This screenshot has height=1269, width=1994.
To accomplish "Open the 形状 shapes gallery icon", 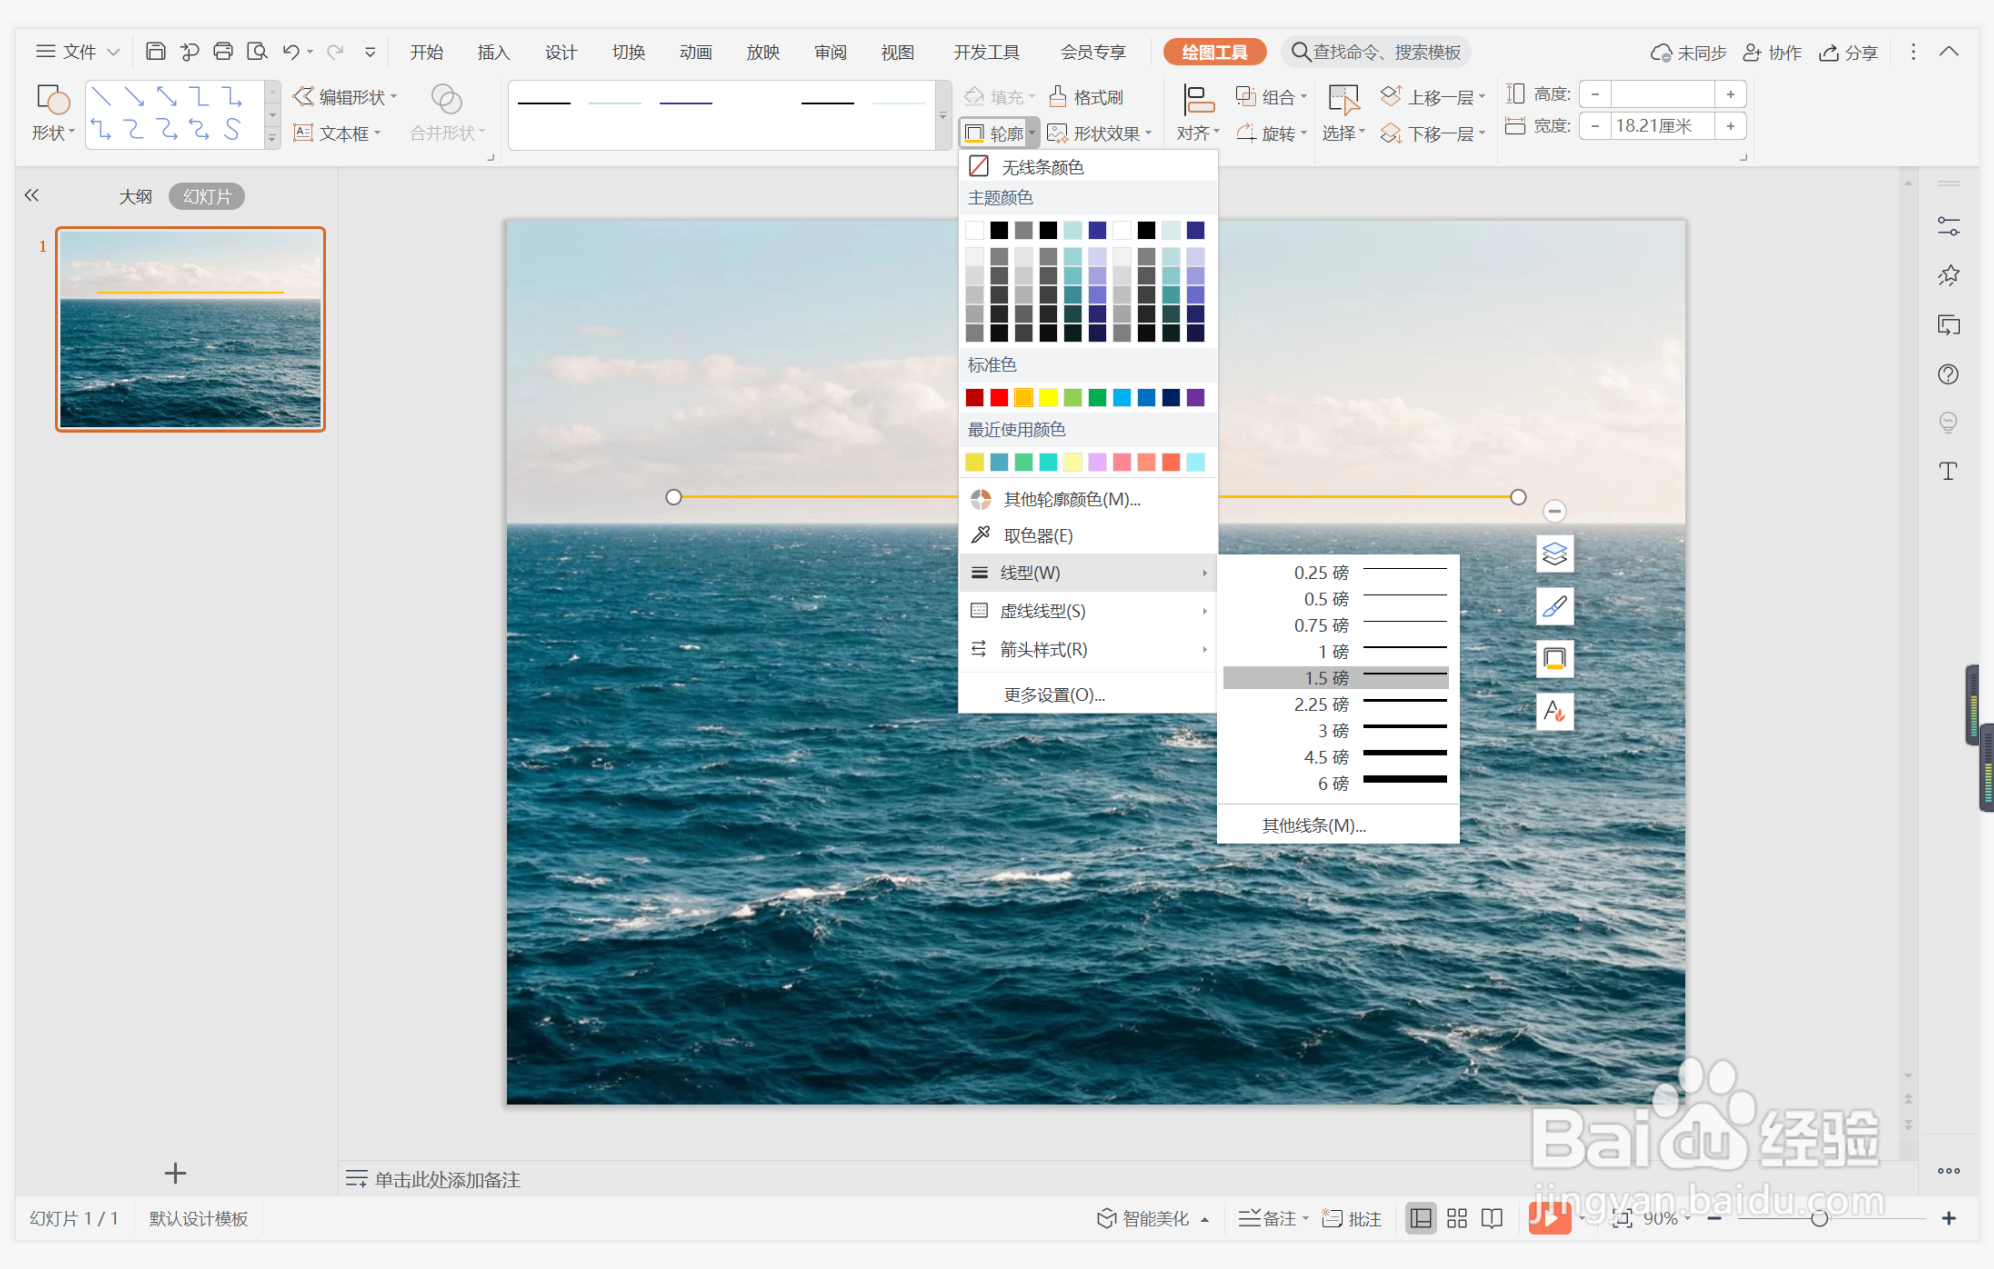I will pos(52,99).
